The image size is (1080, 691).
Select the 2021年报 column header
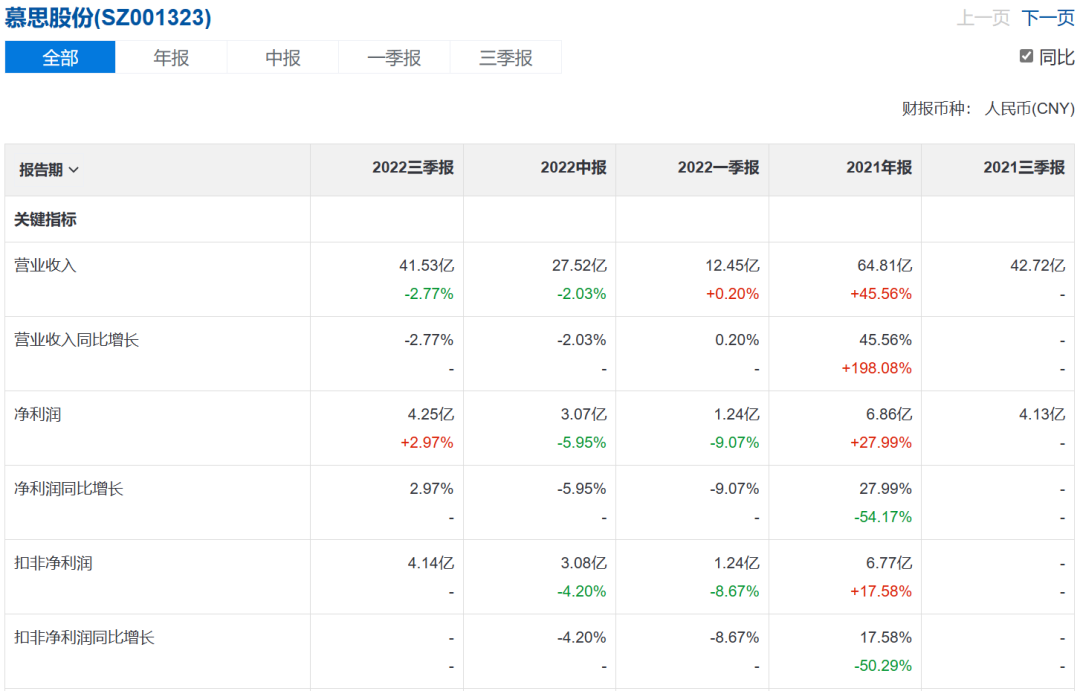(879, 168)
